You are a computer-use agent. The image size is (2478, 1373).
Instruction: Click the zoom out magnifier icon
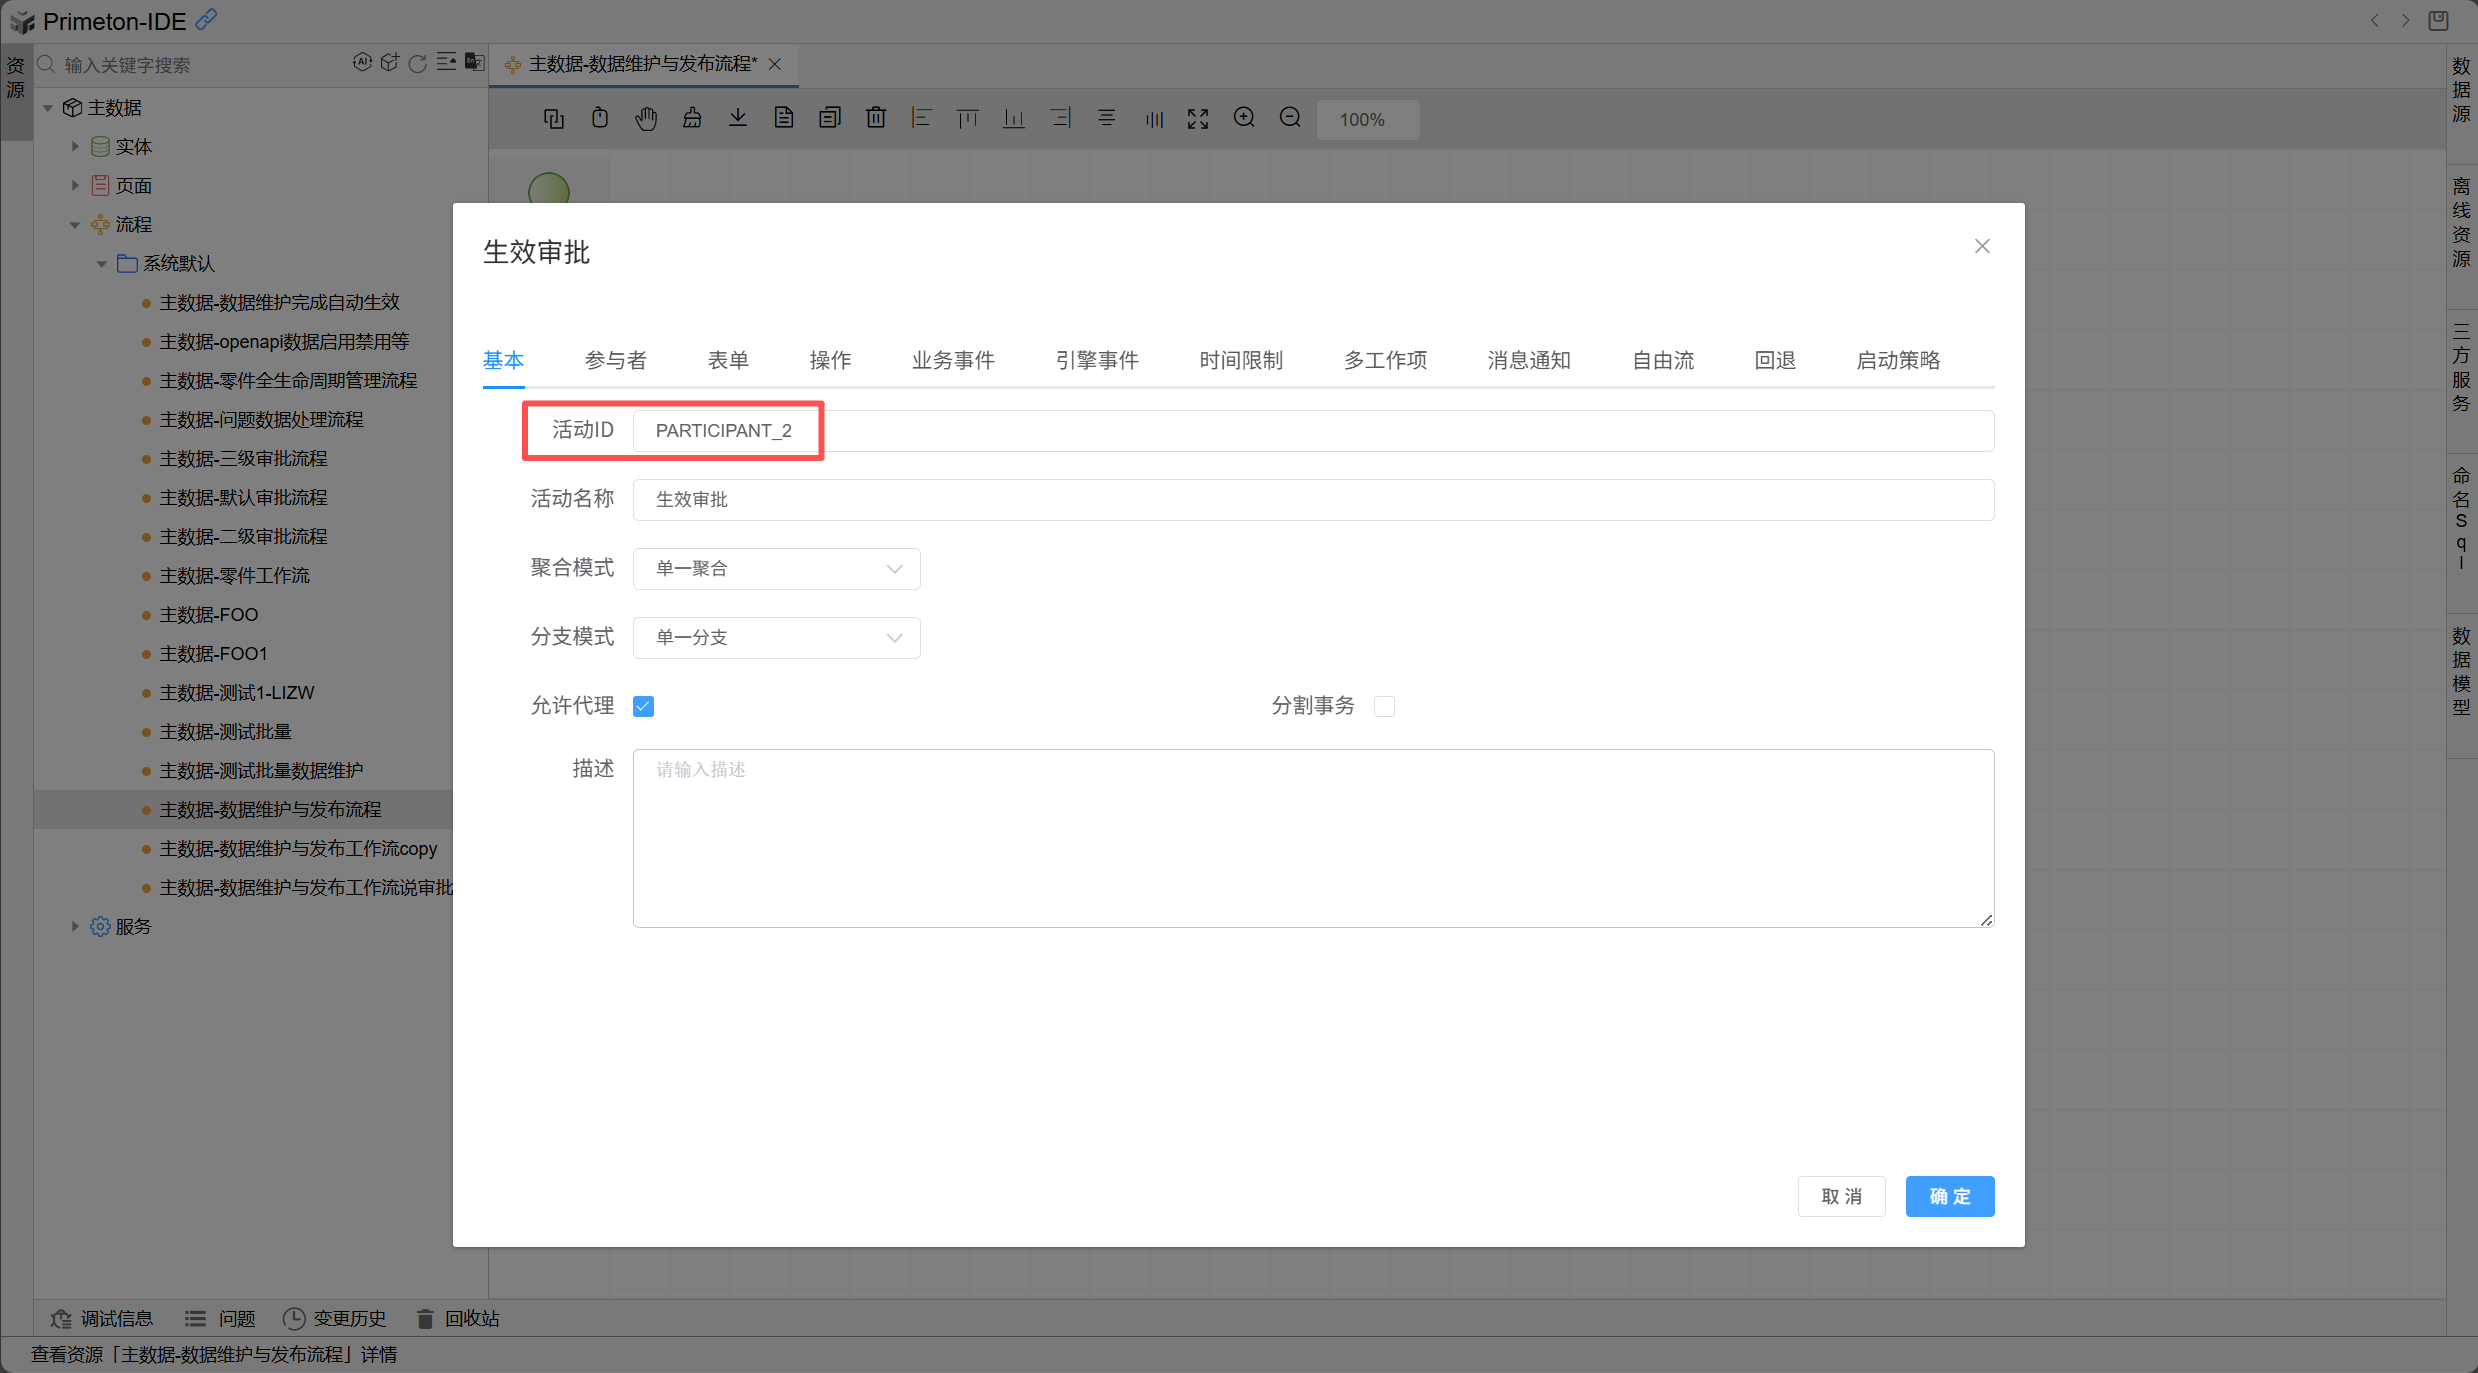pos(1290,118)
